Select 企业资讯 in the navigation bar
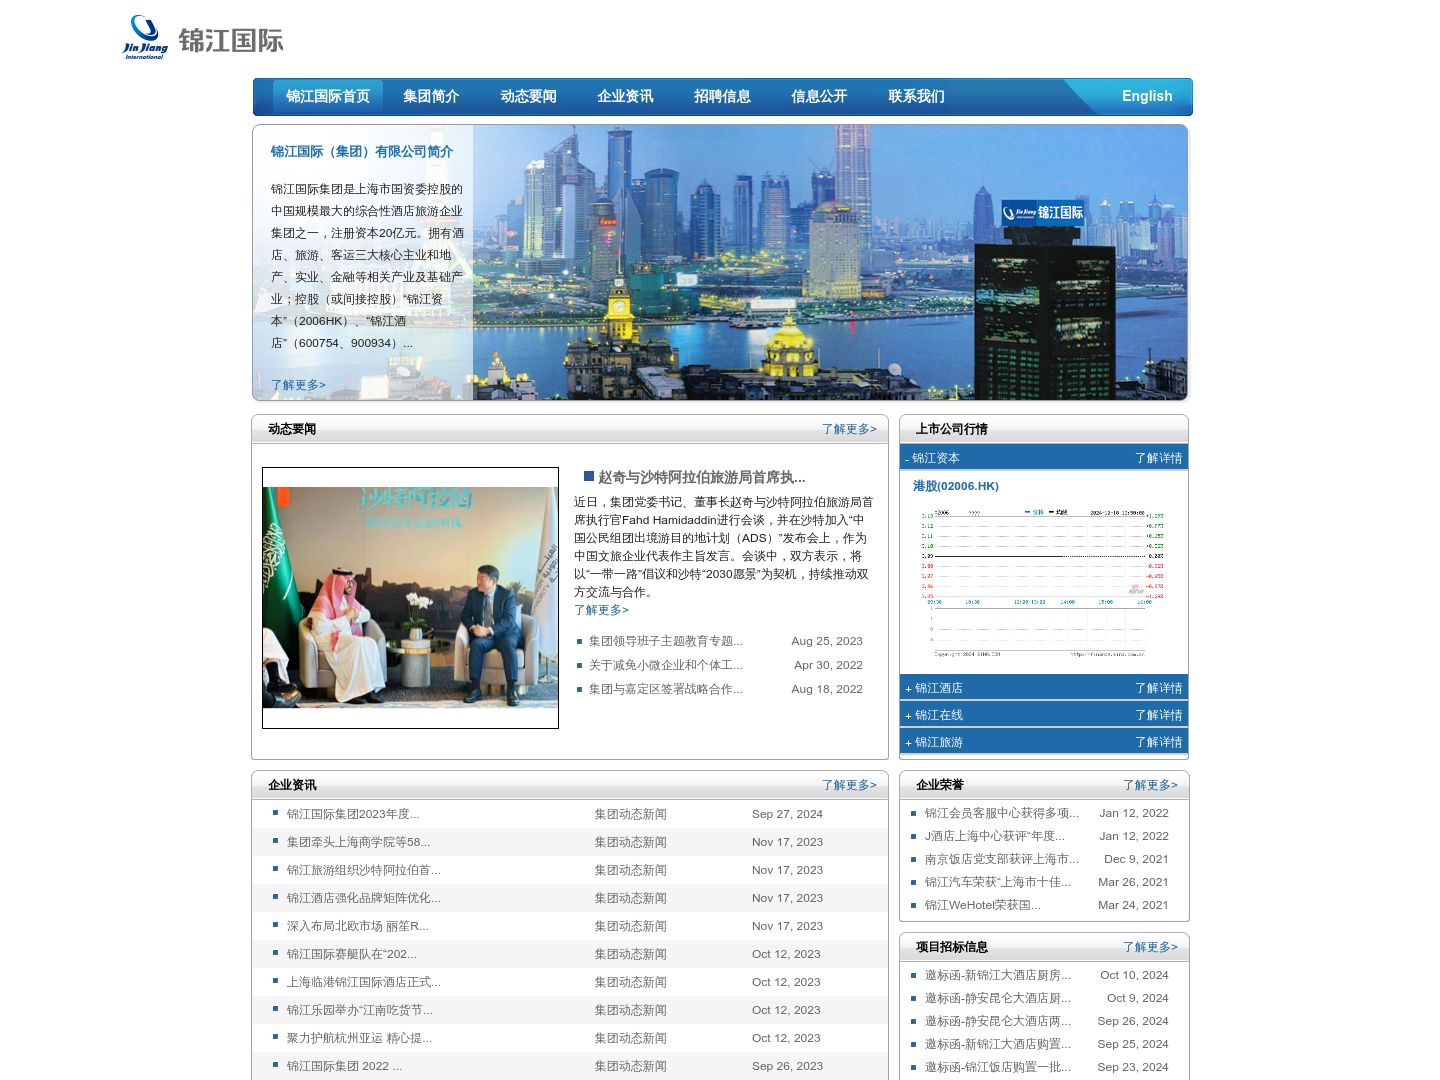Viewport: 1440px width, 1080px height. 625,96
